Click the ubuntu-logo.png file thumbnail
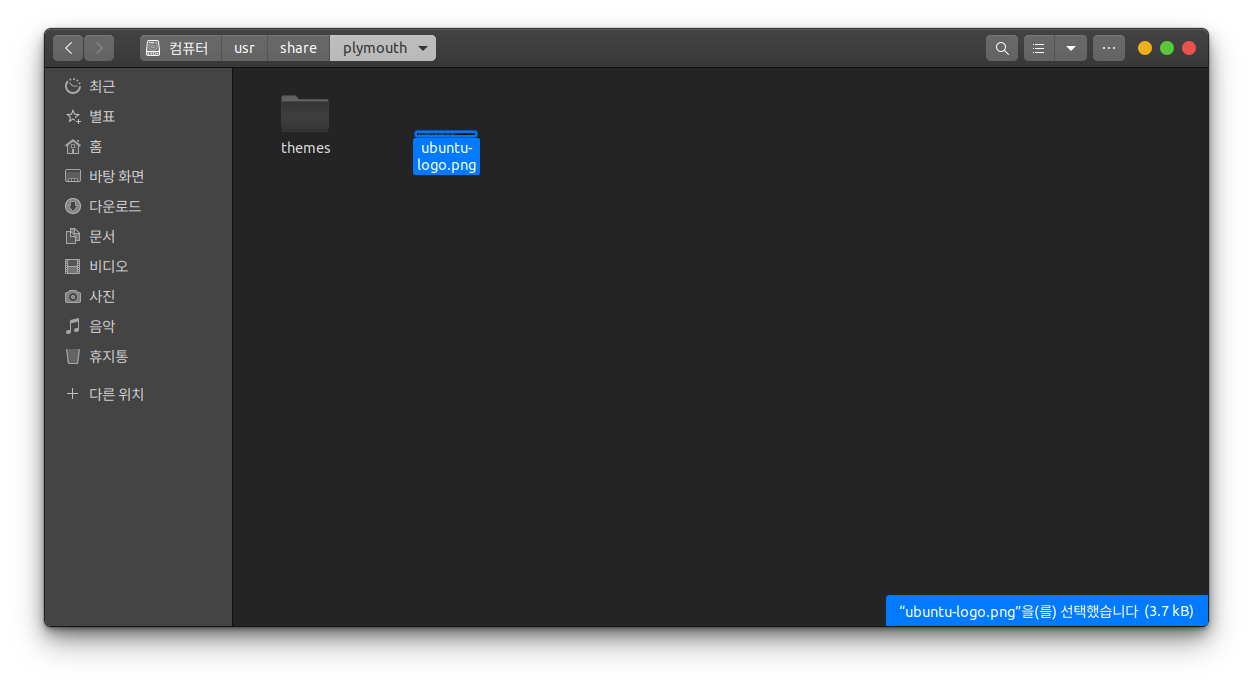This screenshot has width=1253, height=687. 446,134
